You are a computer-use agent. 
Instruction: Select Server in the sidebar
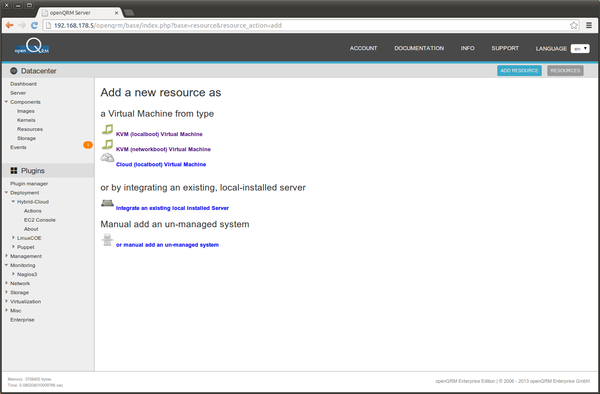[x=18, y=93]
